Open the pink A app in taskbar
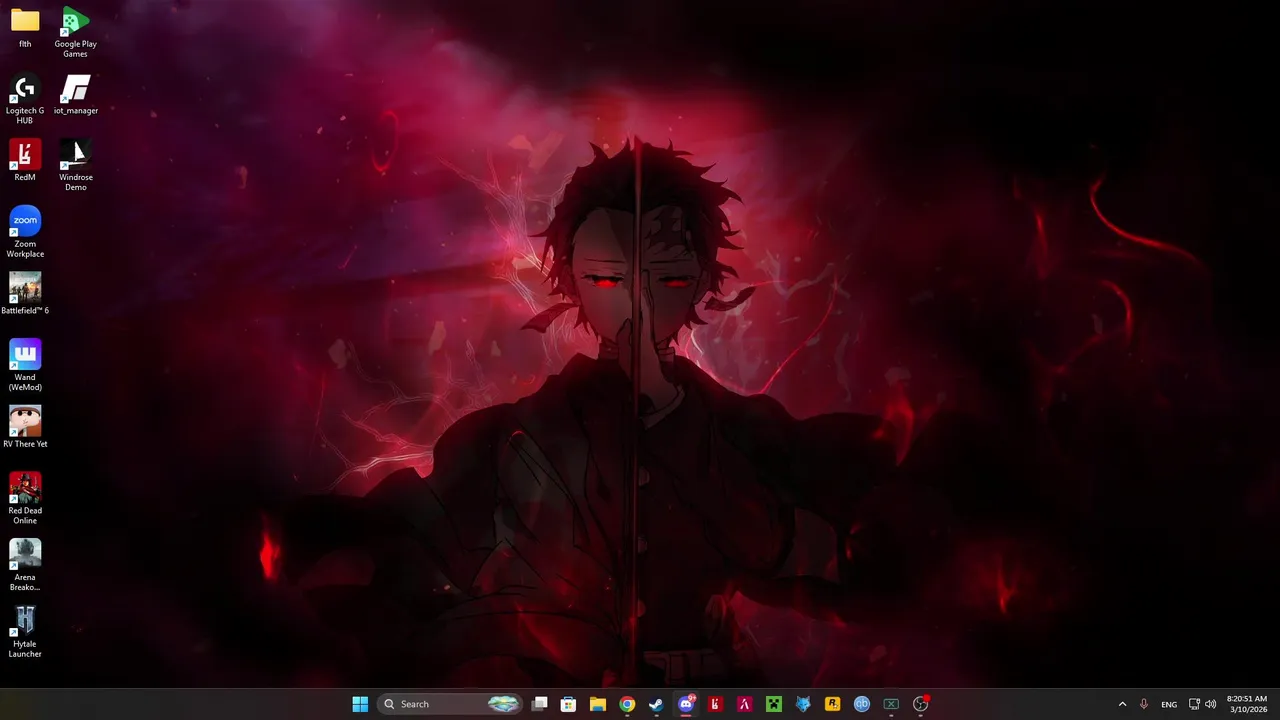 point(744,704)
